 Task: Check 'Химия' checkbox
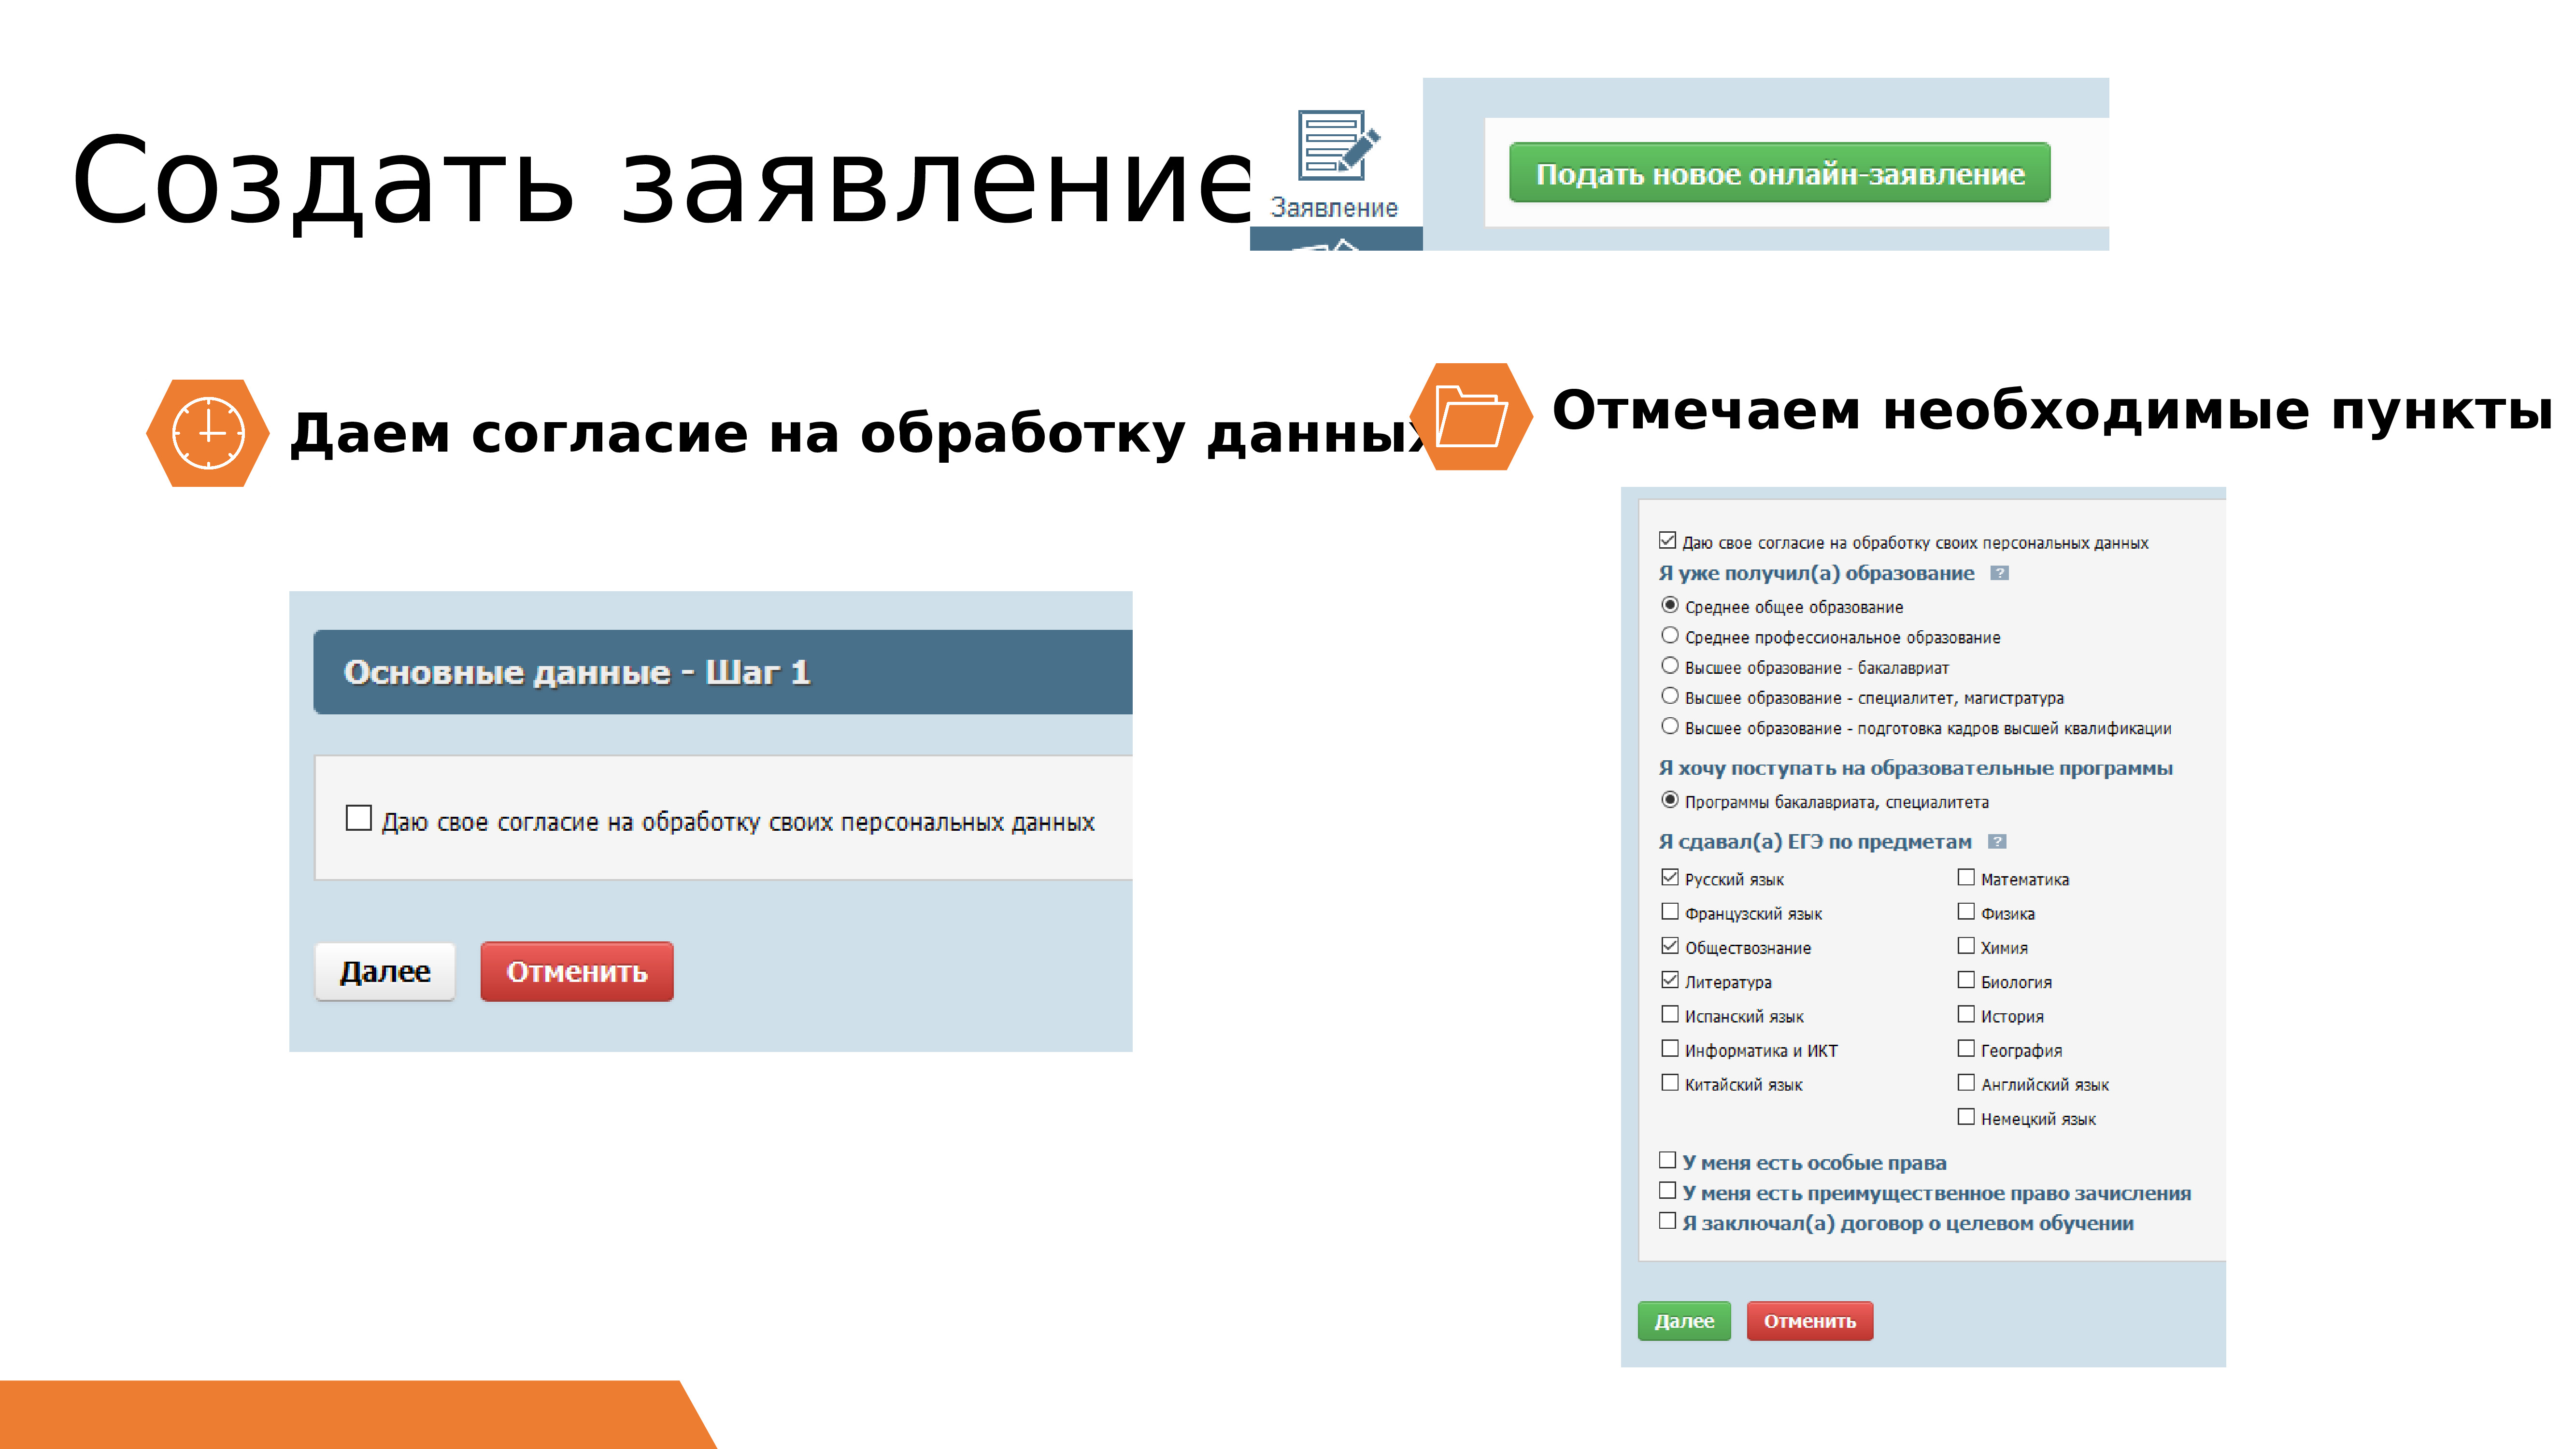pyautogui.click(x=1966, y=945)
